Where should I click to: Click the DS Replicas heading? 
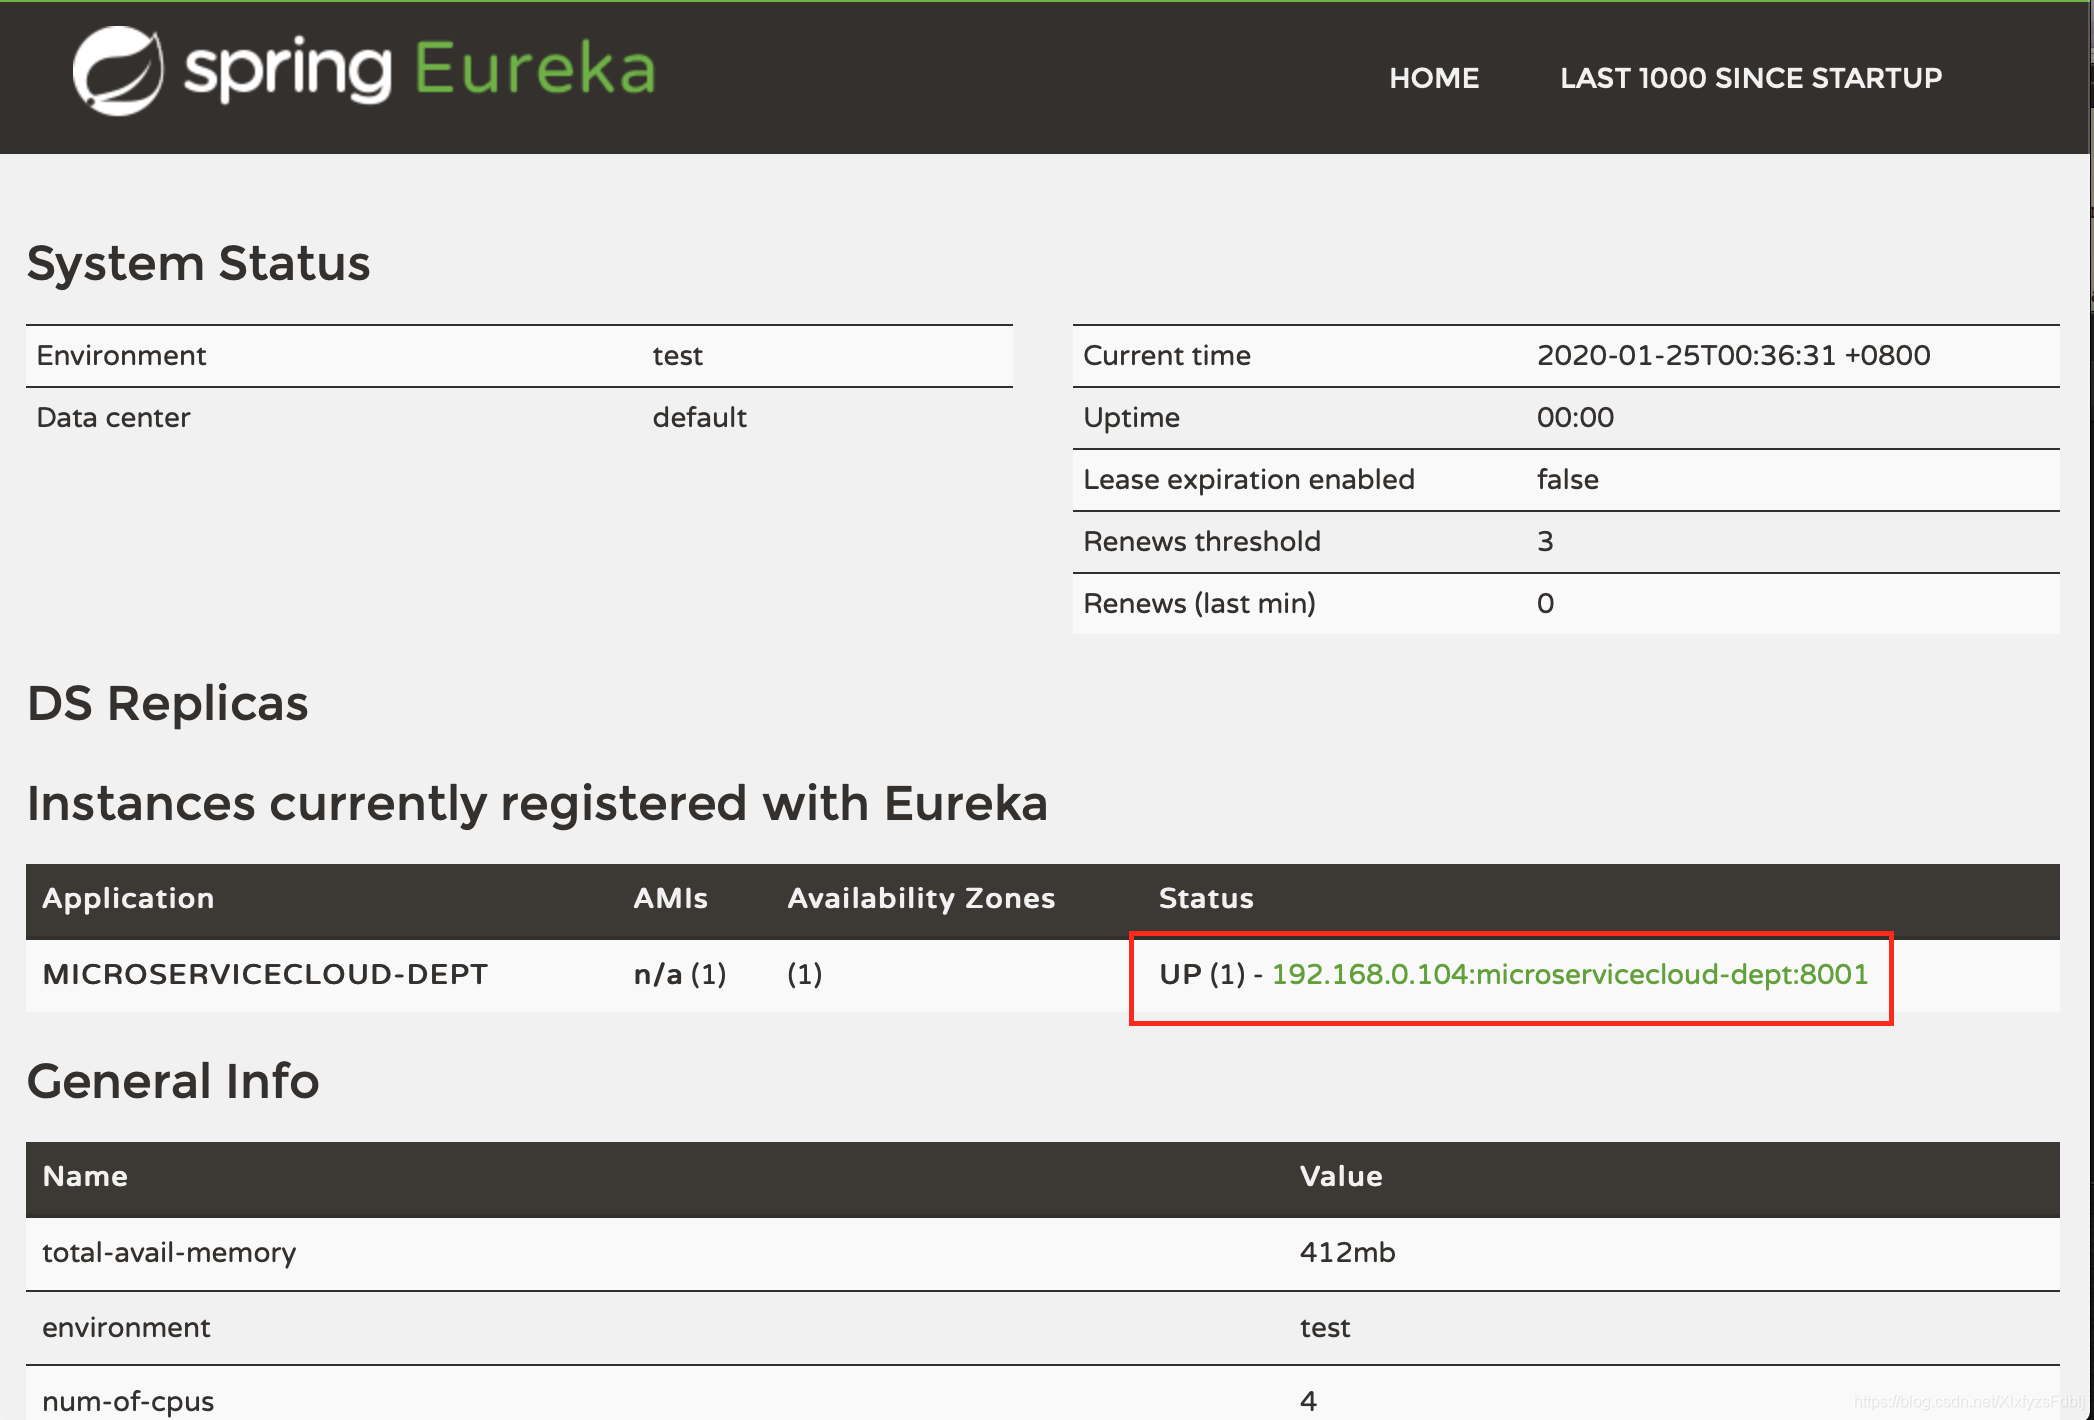(168, 703)
